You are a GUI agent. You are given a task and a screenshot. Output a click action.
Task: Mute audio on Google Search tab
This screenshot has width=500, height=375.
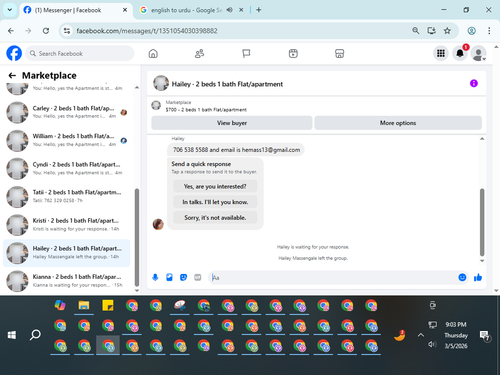230,10
